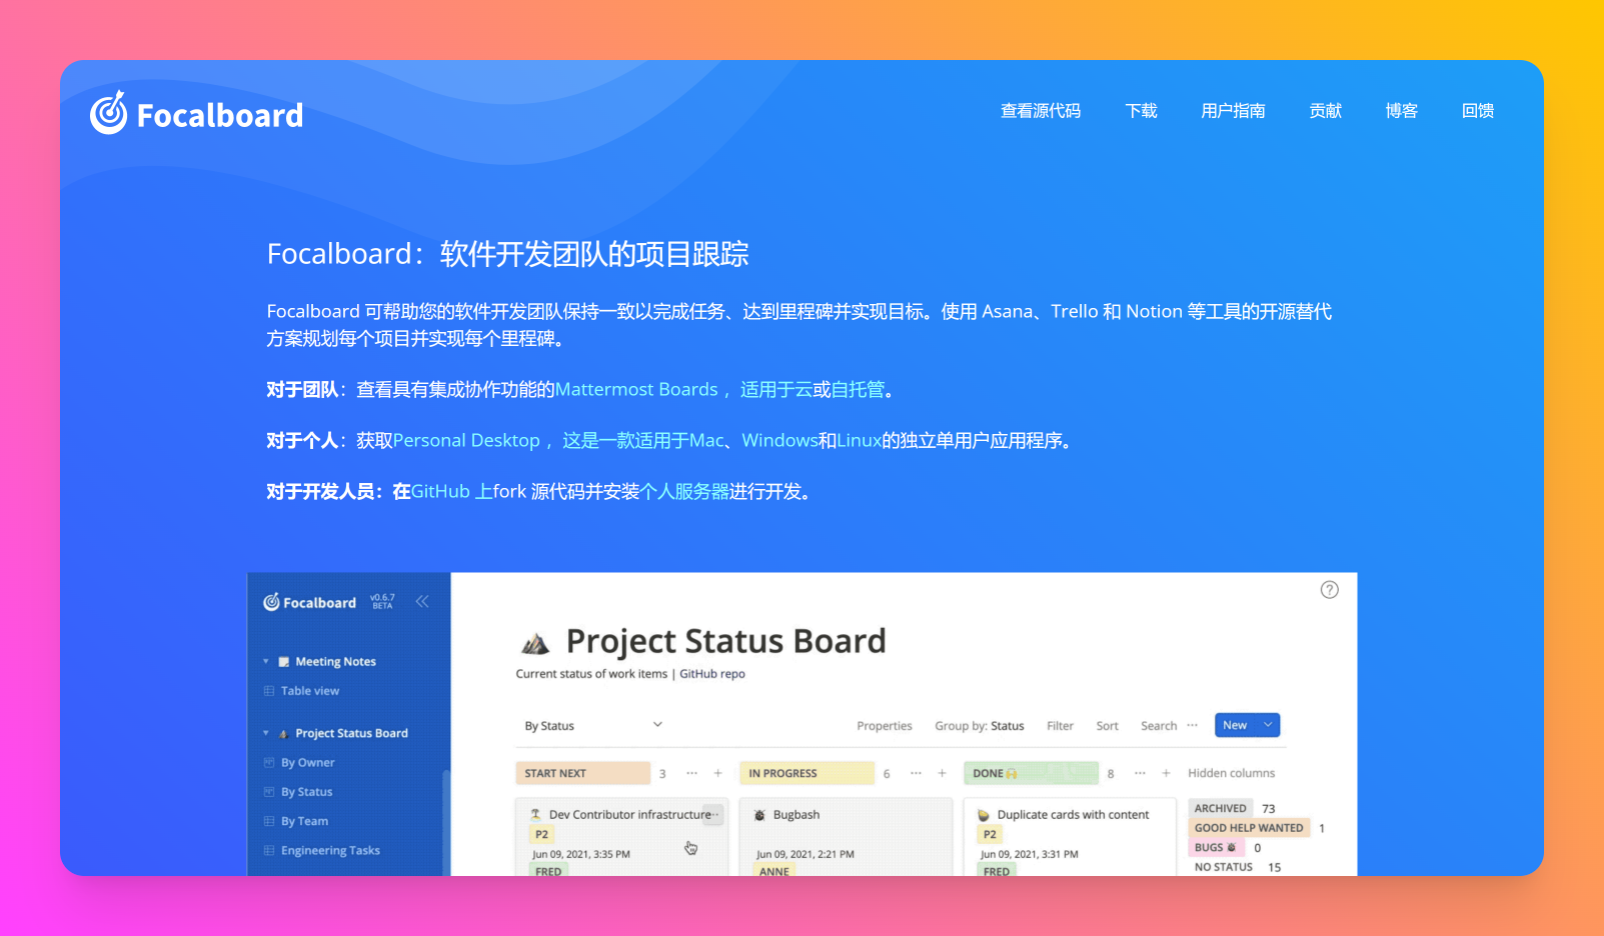Click the help question mark icon
Screen dimensions: 1604x936
pyautogui.click(x=1329, y=590)
